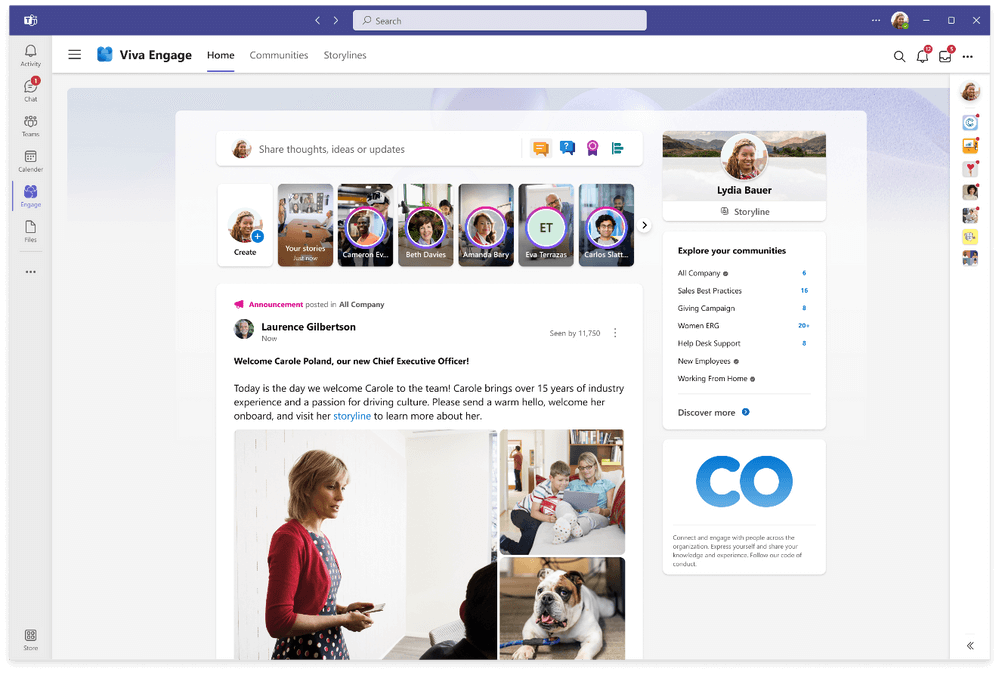Open the hamburger navigation menu
999x673 pixels.
(x=74, y=55)
